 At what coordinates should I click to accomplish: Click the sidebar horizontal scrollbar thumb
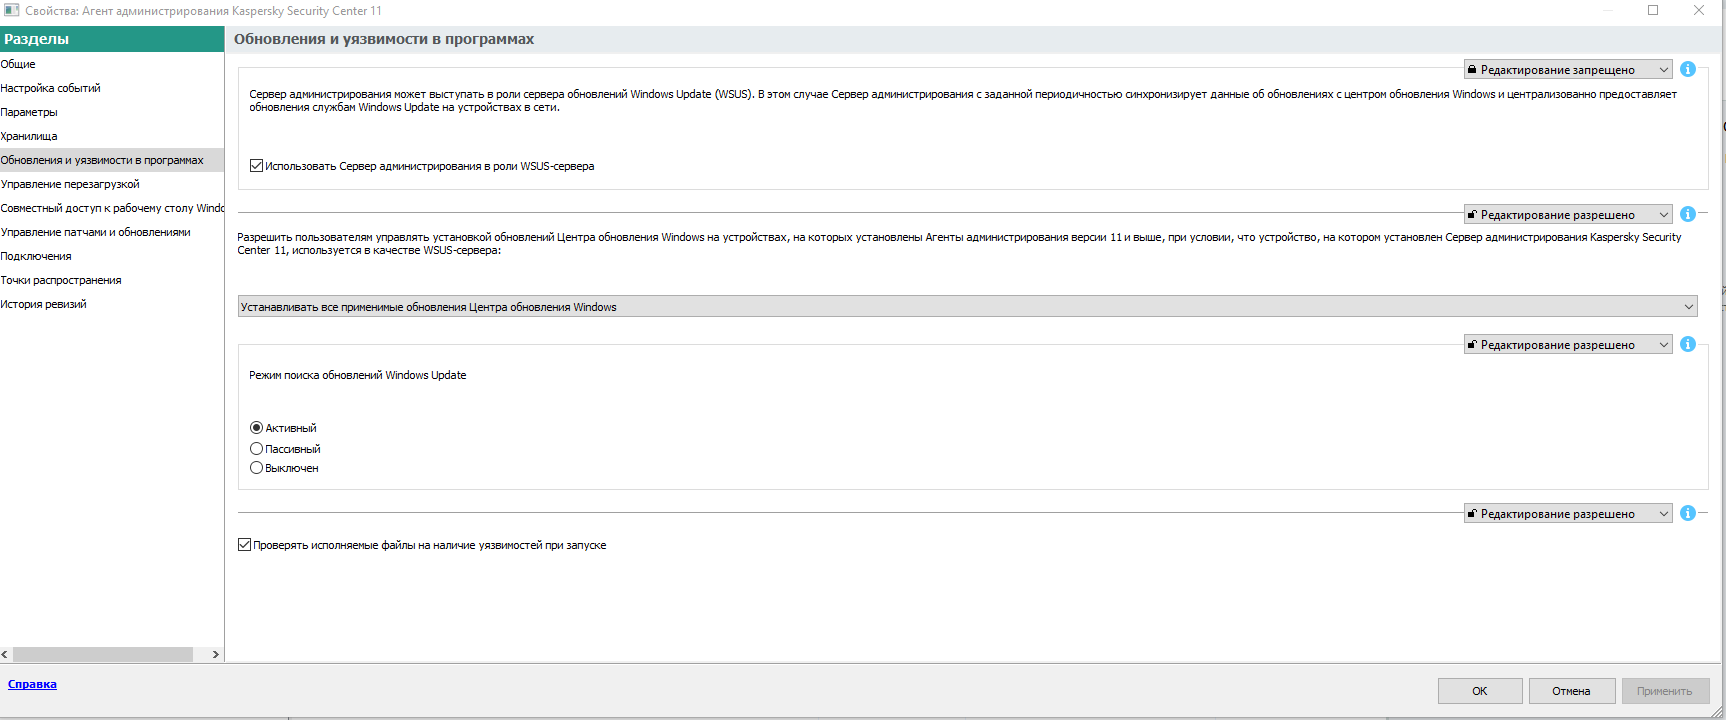point(102,654)
